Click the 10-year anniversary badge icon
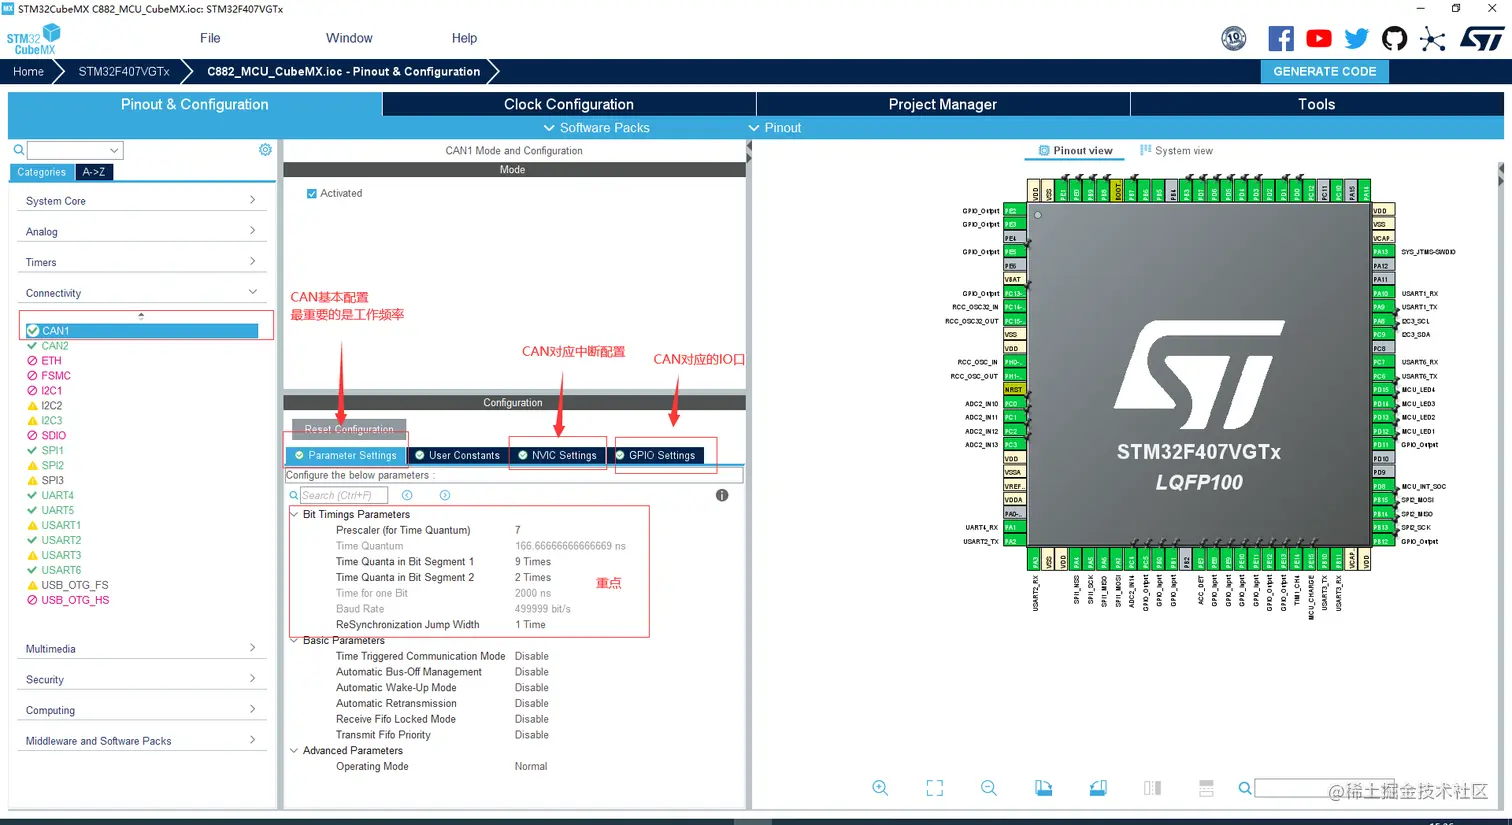The image size is (1512, 825). pyautogui.click(x=1234, y=39)
